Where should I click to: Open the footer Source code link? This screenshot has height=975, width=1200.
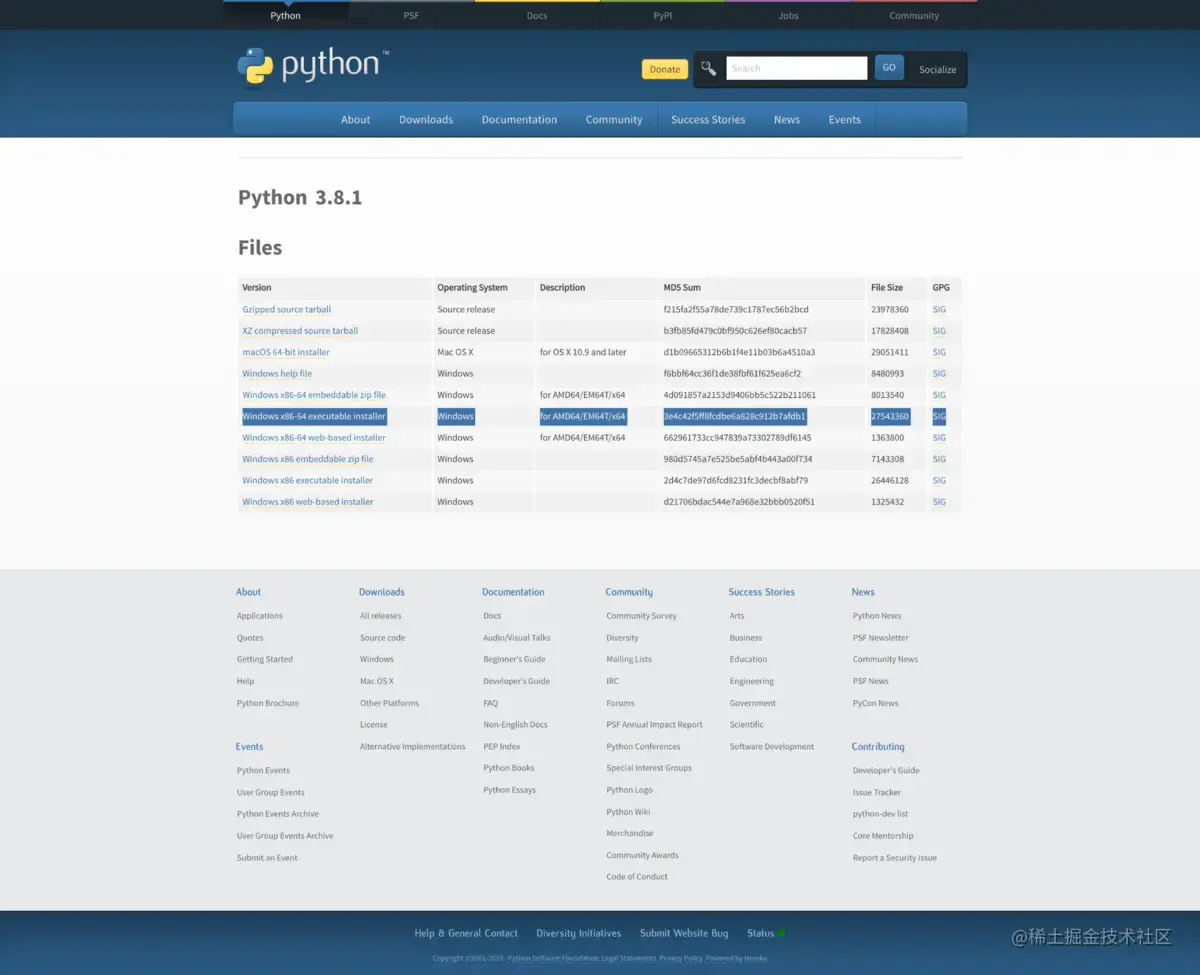383,638
